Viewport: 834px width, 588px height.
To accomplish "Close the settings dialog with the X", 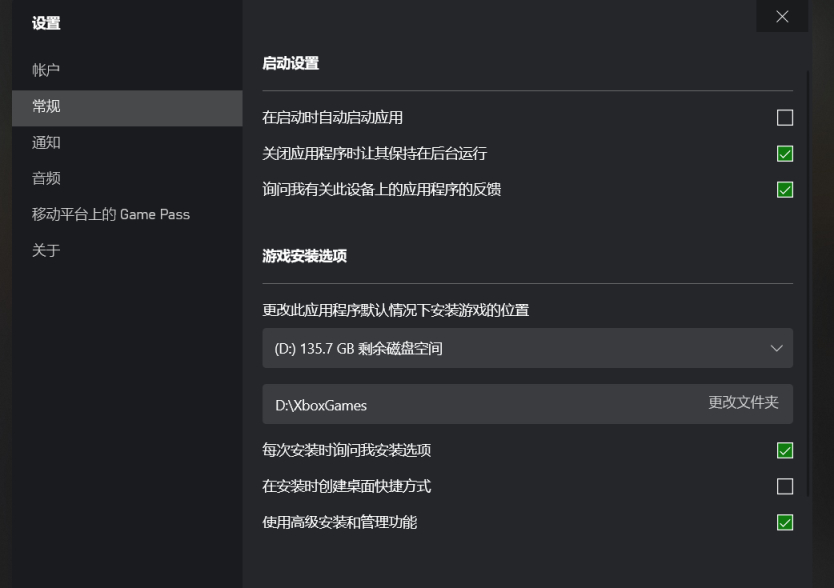I will pyautogui.click(x=782, y=16).
